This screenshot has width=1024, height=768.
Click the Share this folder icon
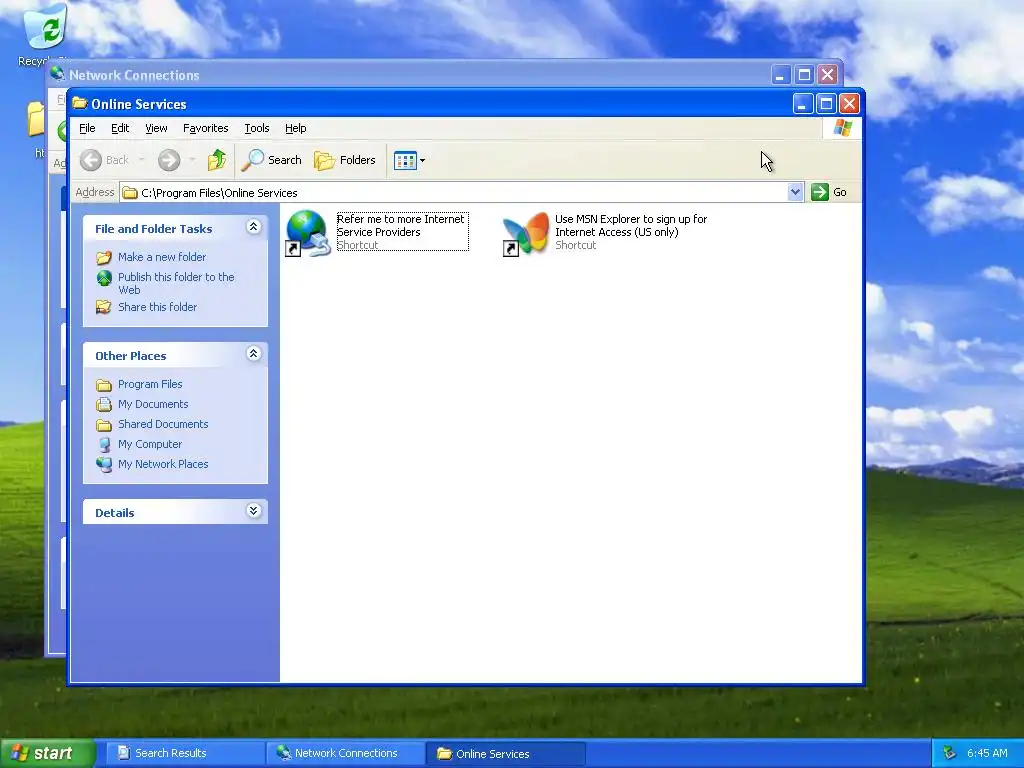[x=104, y=307]
